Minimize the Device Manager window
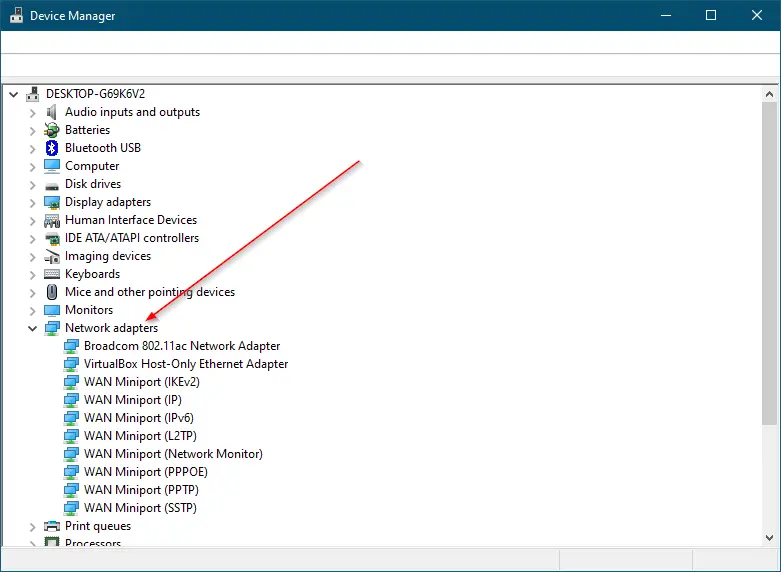781x572 pixels. (666, 15)
